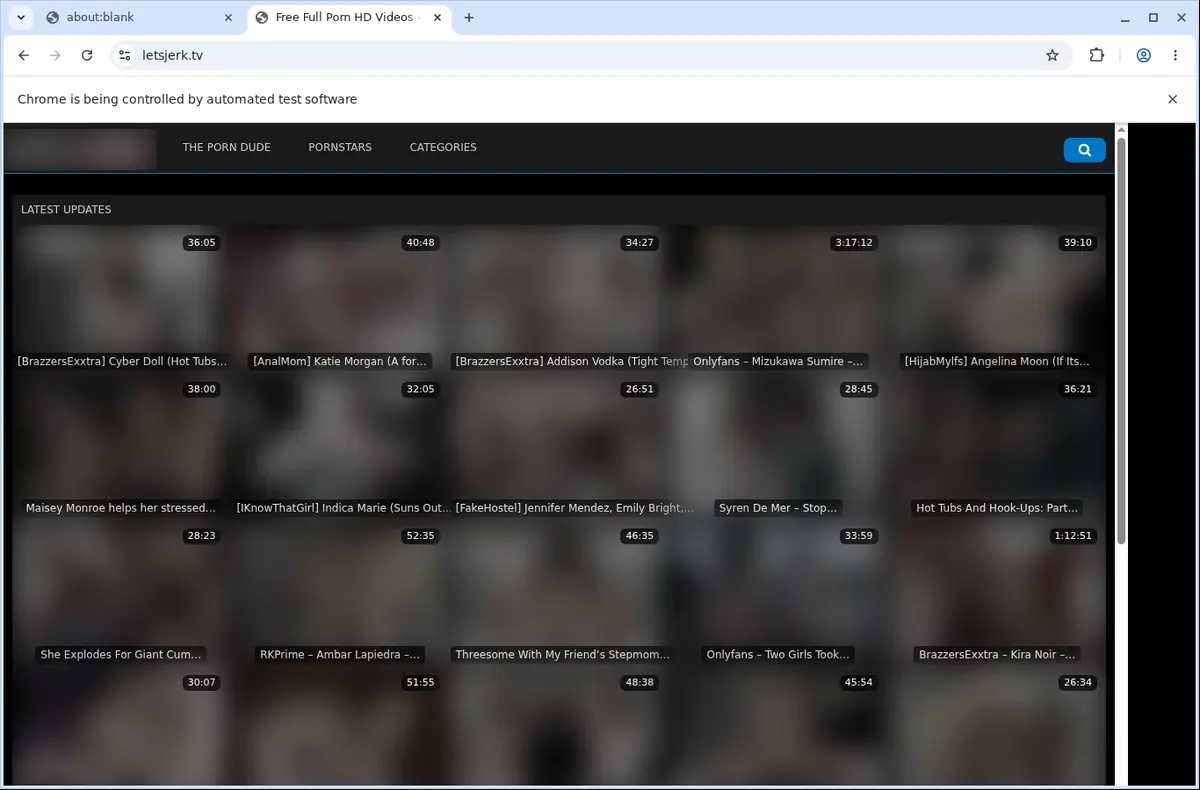The width and height of the screenshot is (1200, 790).
Task: Open site information icon in address bar
Action: point(124,56)
